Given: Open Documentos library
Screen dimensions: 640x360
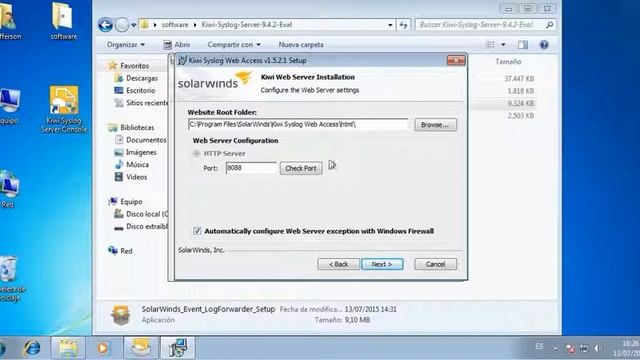Looking at the screenshot, I should pos(146,140).
